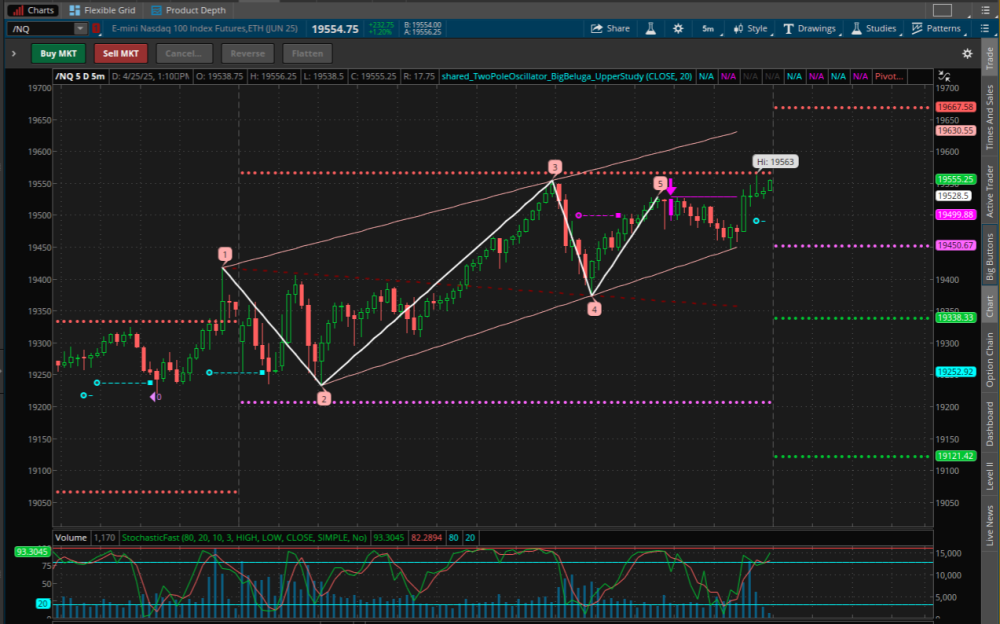The width and height of the screenshot is (1000, 624).
Task: Click the red alert icon beside the symbol description
Action: tap(96, 28)
